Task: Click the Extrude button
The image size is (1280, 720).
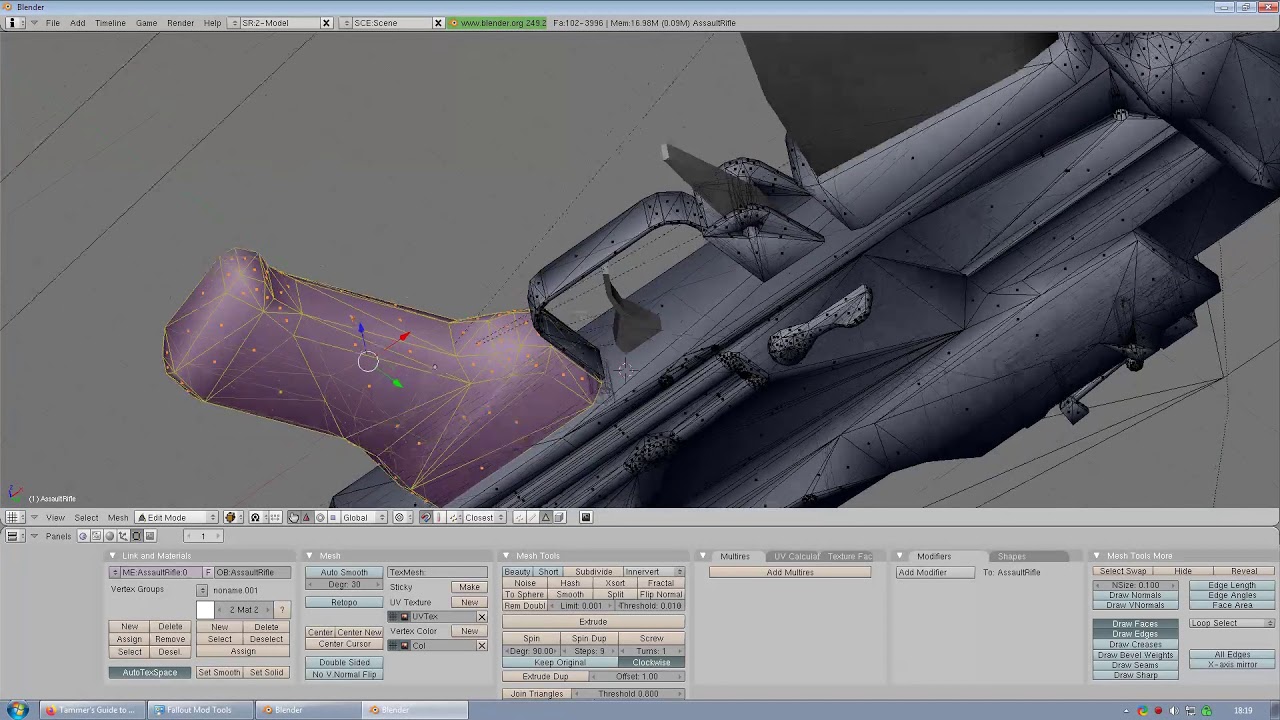Action: pyautogui.click(x=593, y=622)
